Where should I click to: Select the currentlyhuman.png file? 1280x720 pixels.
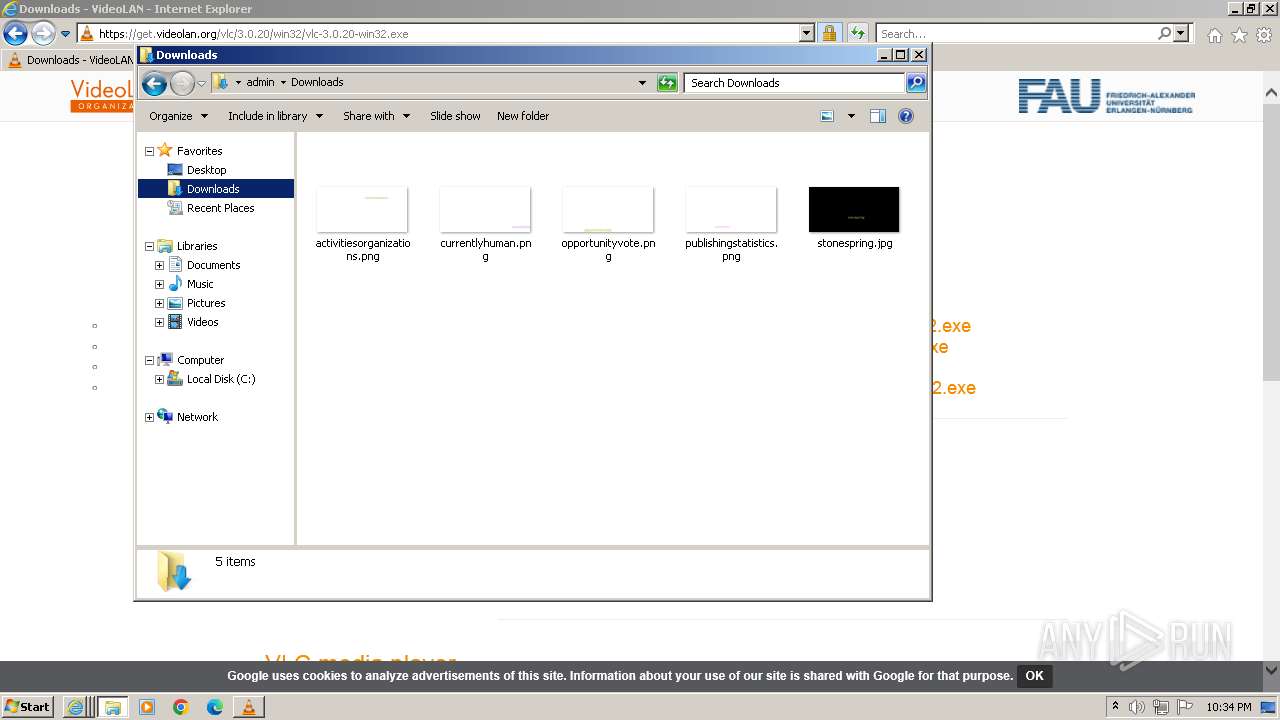coord(485,224)
